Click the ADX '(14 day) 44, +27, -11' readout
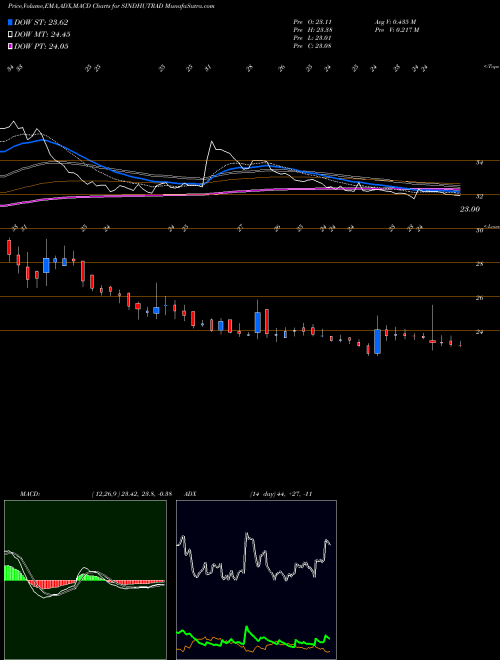This screenshot has height=660, width=500. (x=281, y=494)
